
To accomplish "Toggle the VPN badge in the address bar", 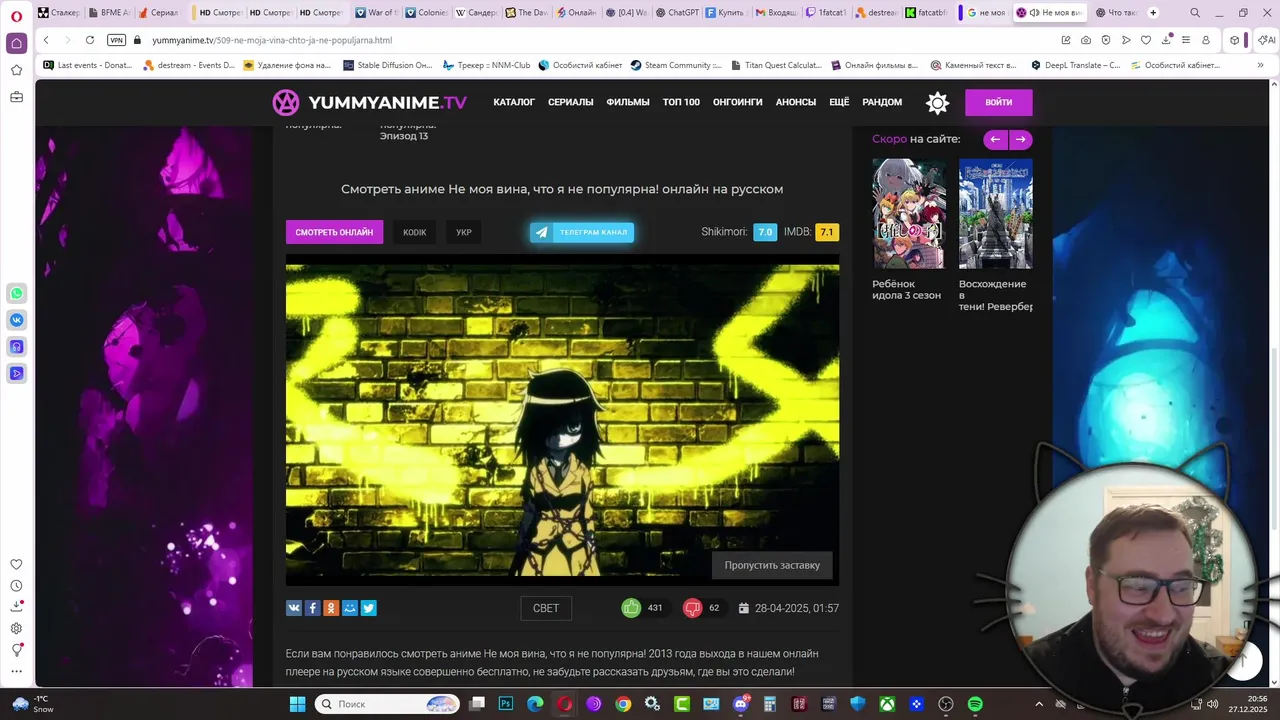I will [x=117, y=40].
